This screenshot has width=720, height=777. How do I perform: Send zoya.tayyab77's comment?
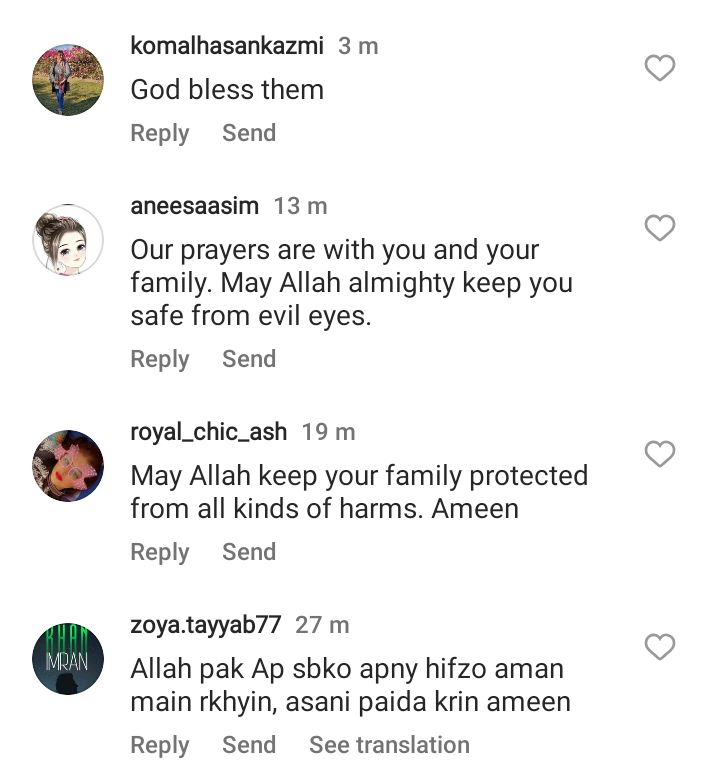(x=249, y=745)
